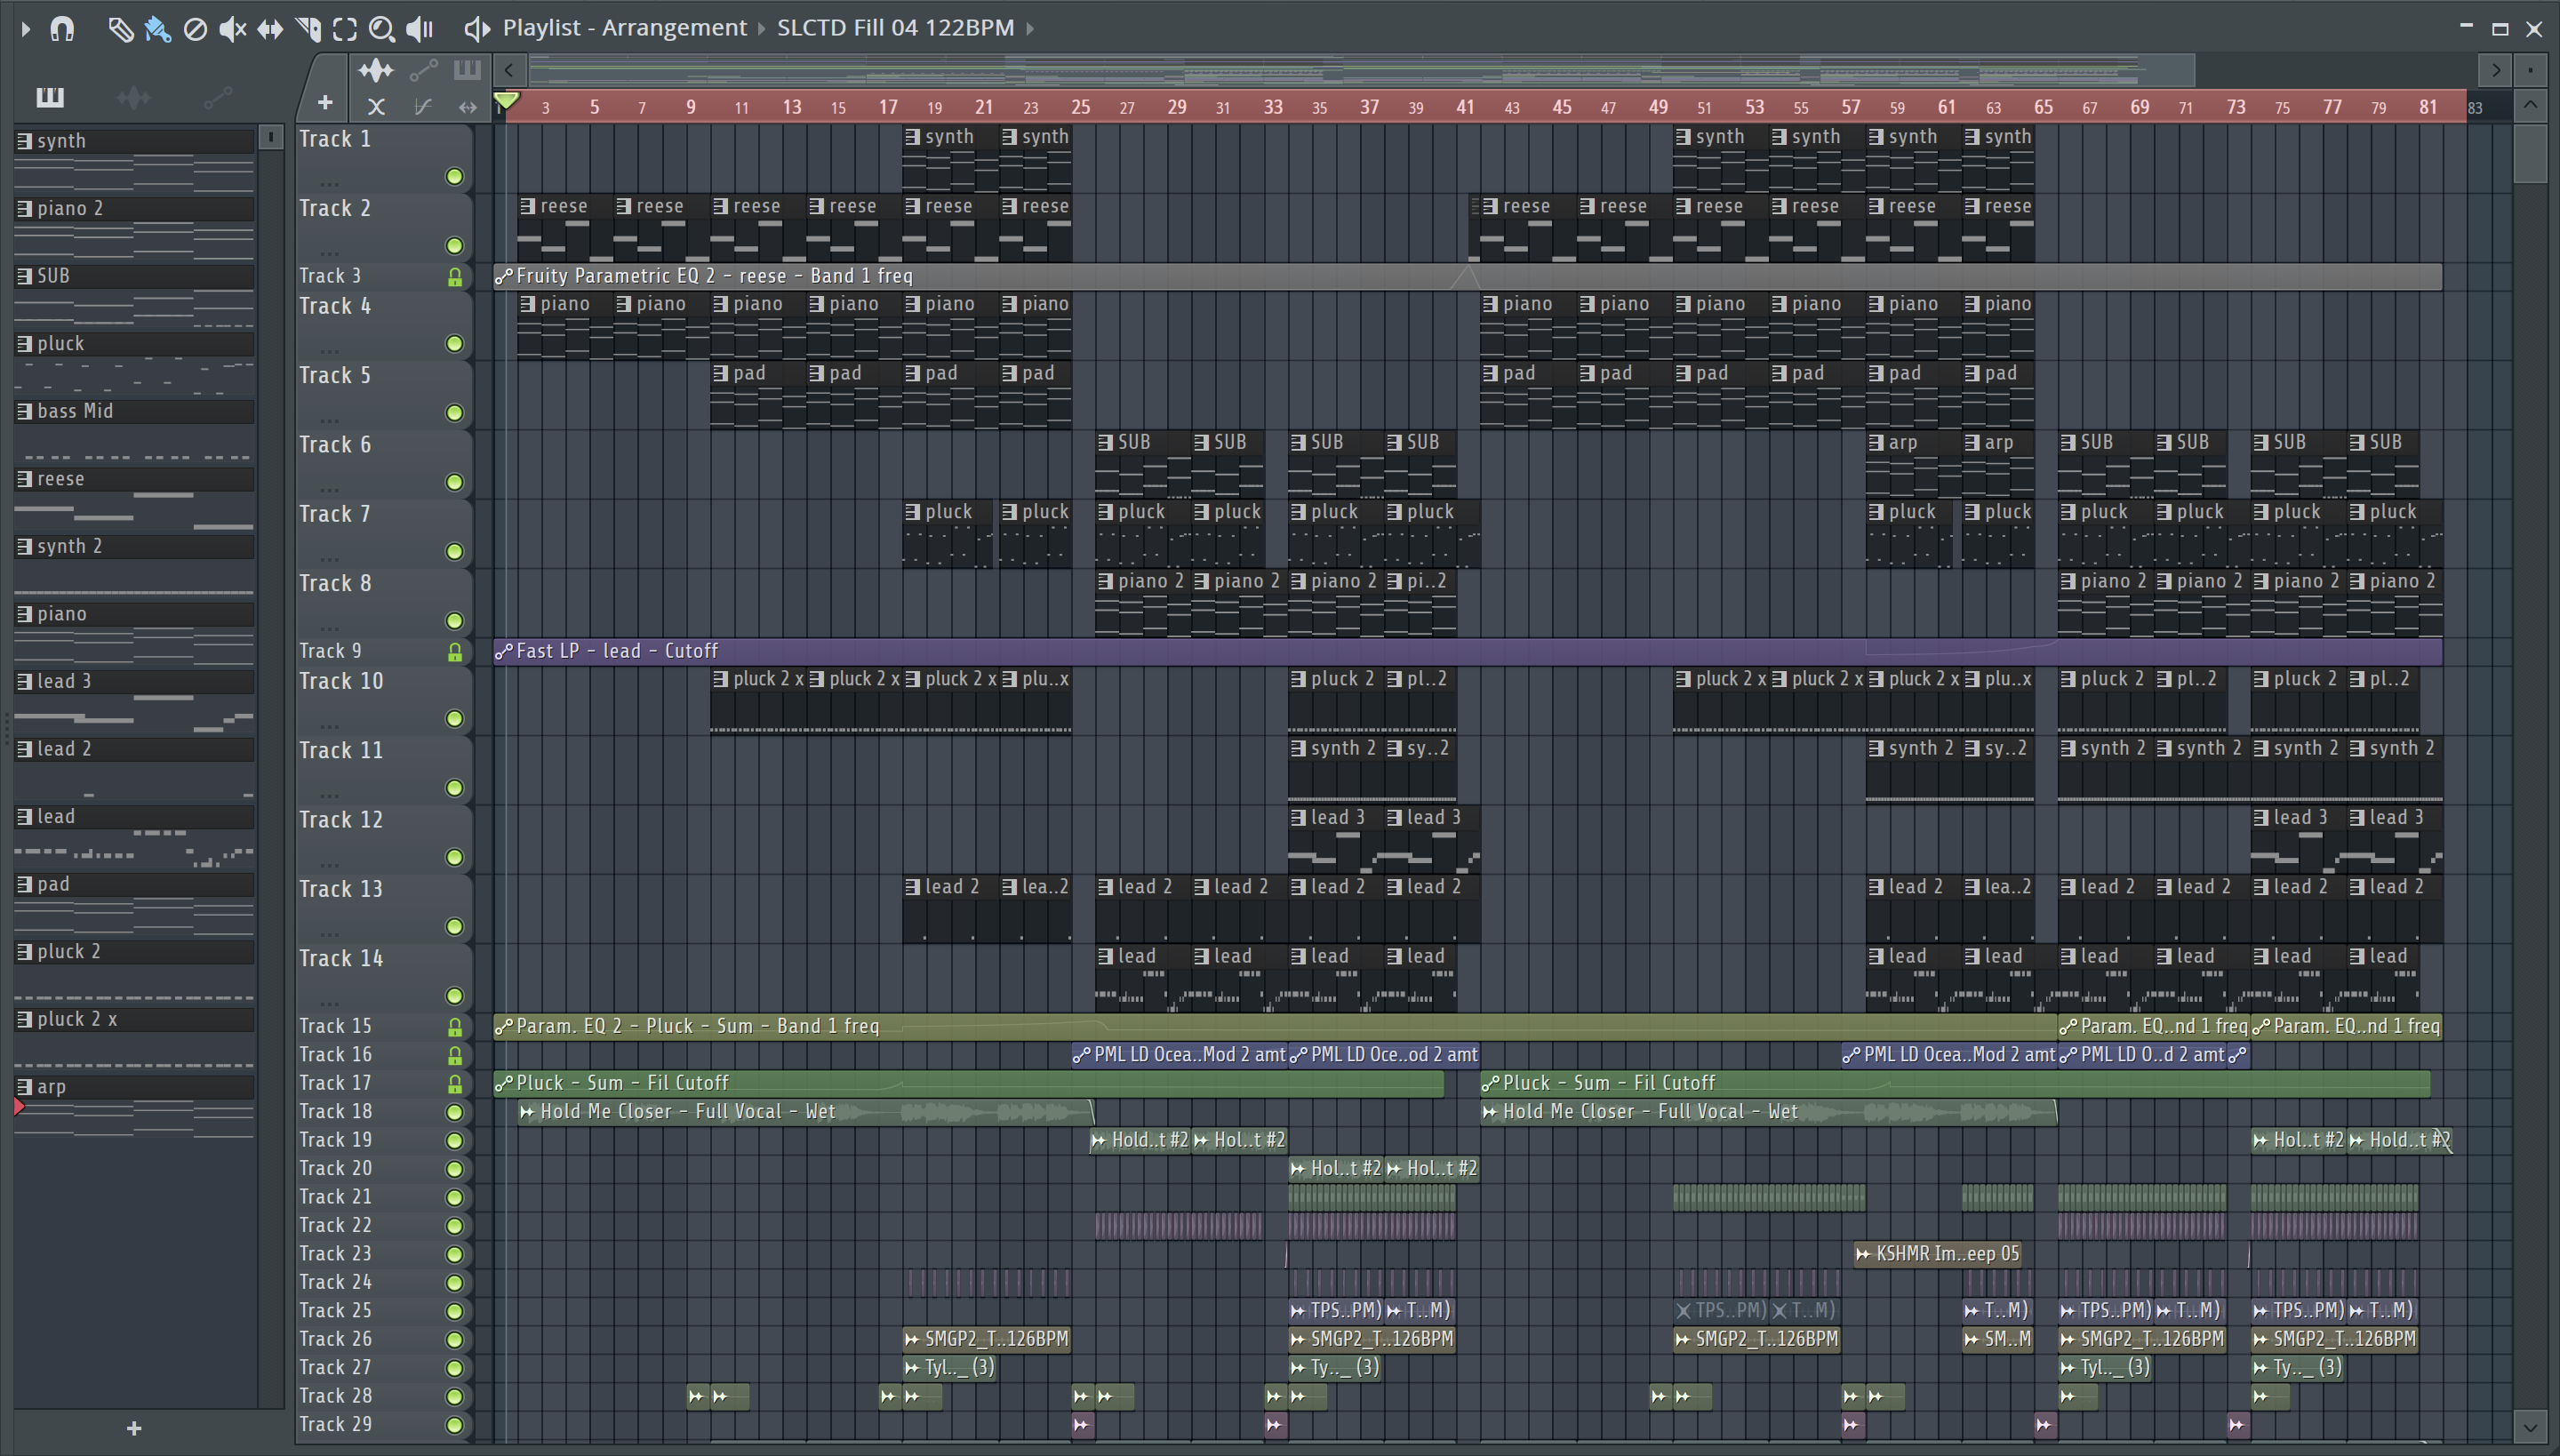Screen dimensions: 2560x1456
Task: Click bar 41 on the timeline ruler
Action: [1464, 106]
